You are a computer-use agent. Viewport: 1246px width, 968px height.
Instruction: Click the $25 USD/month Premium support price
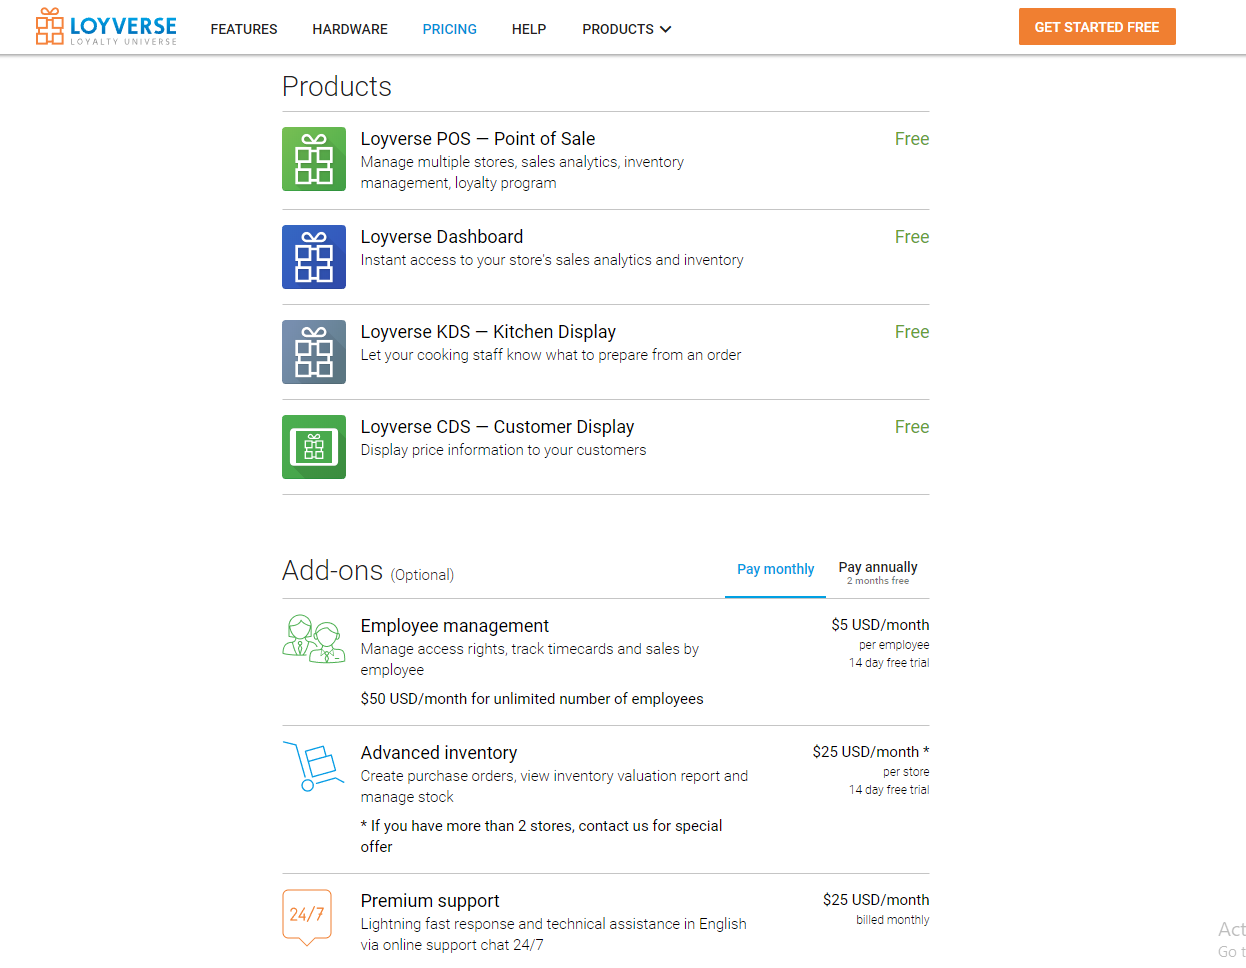(x=876, y=900)
